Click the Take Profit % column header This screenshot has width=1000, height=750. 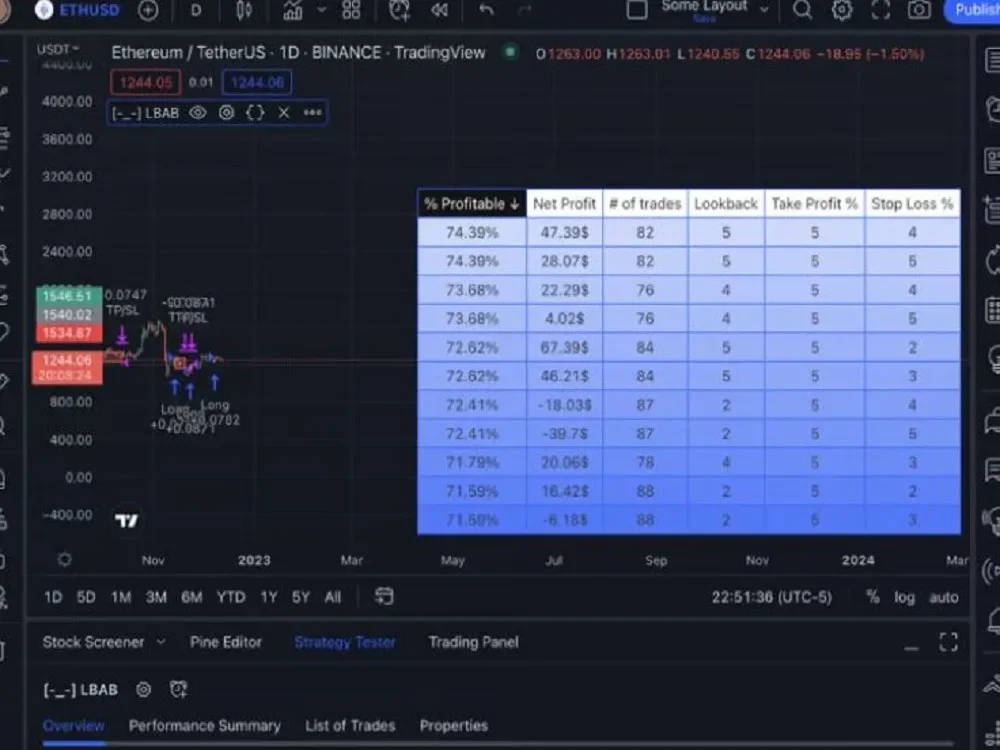814,204
